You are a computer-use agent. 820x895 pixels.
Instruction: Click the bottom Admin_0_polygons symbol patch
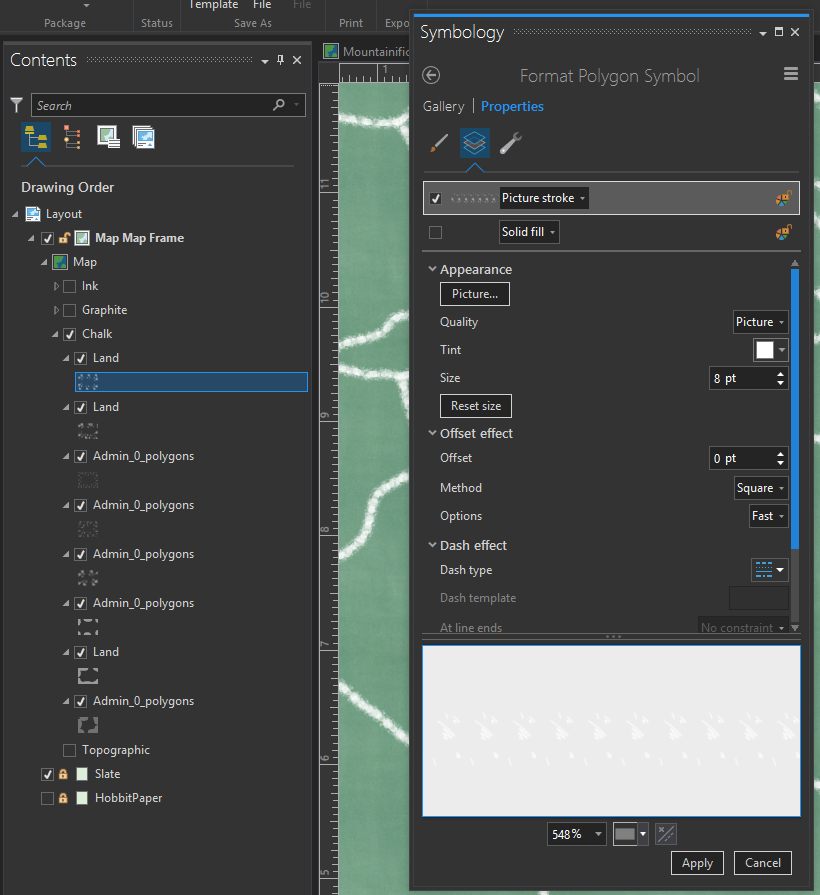(88, 725)
